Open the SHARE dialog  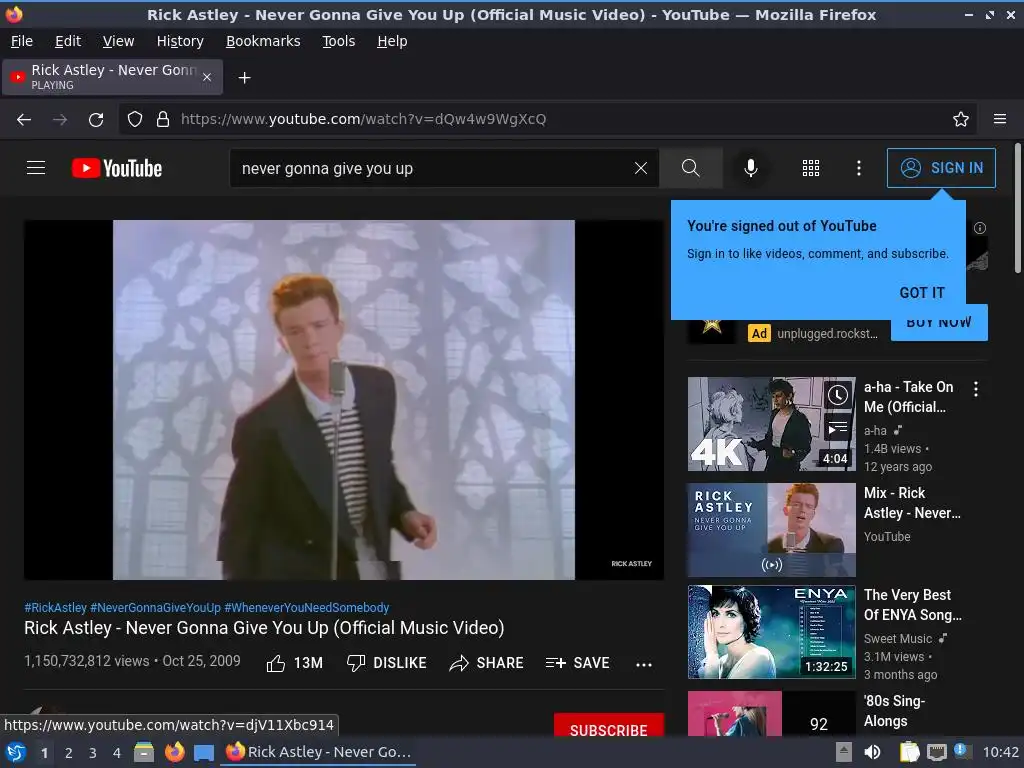point(487,663)
